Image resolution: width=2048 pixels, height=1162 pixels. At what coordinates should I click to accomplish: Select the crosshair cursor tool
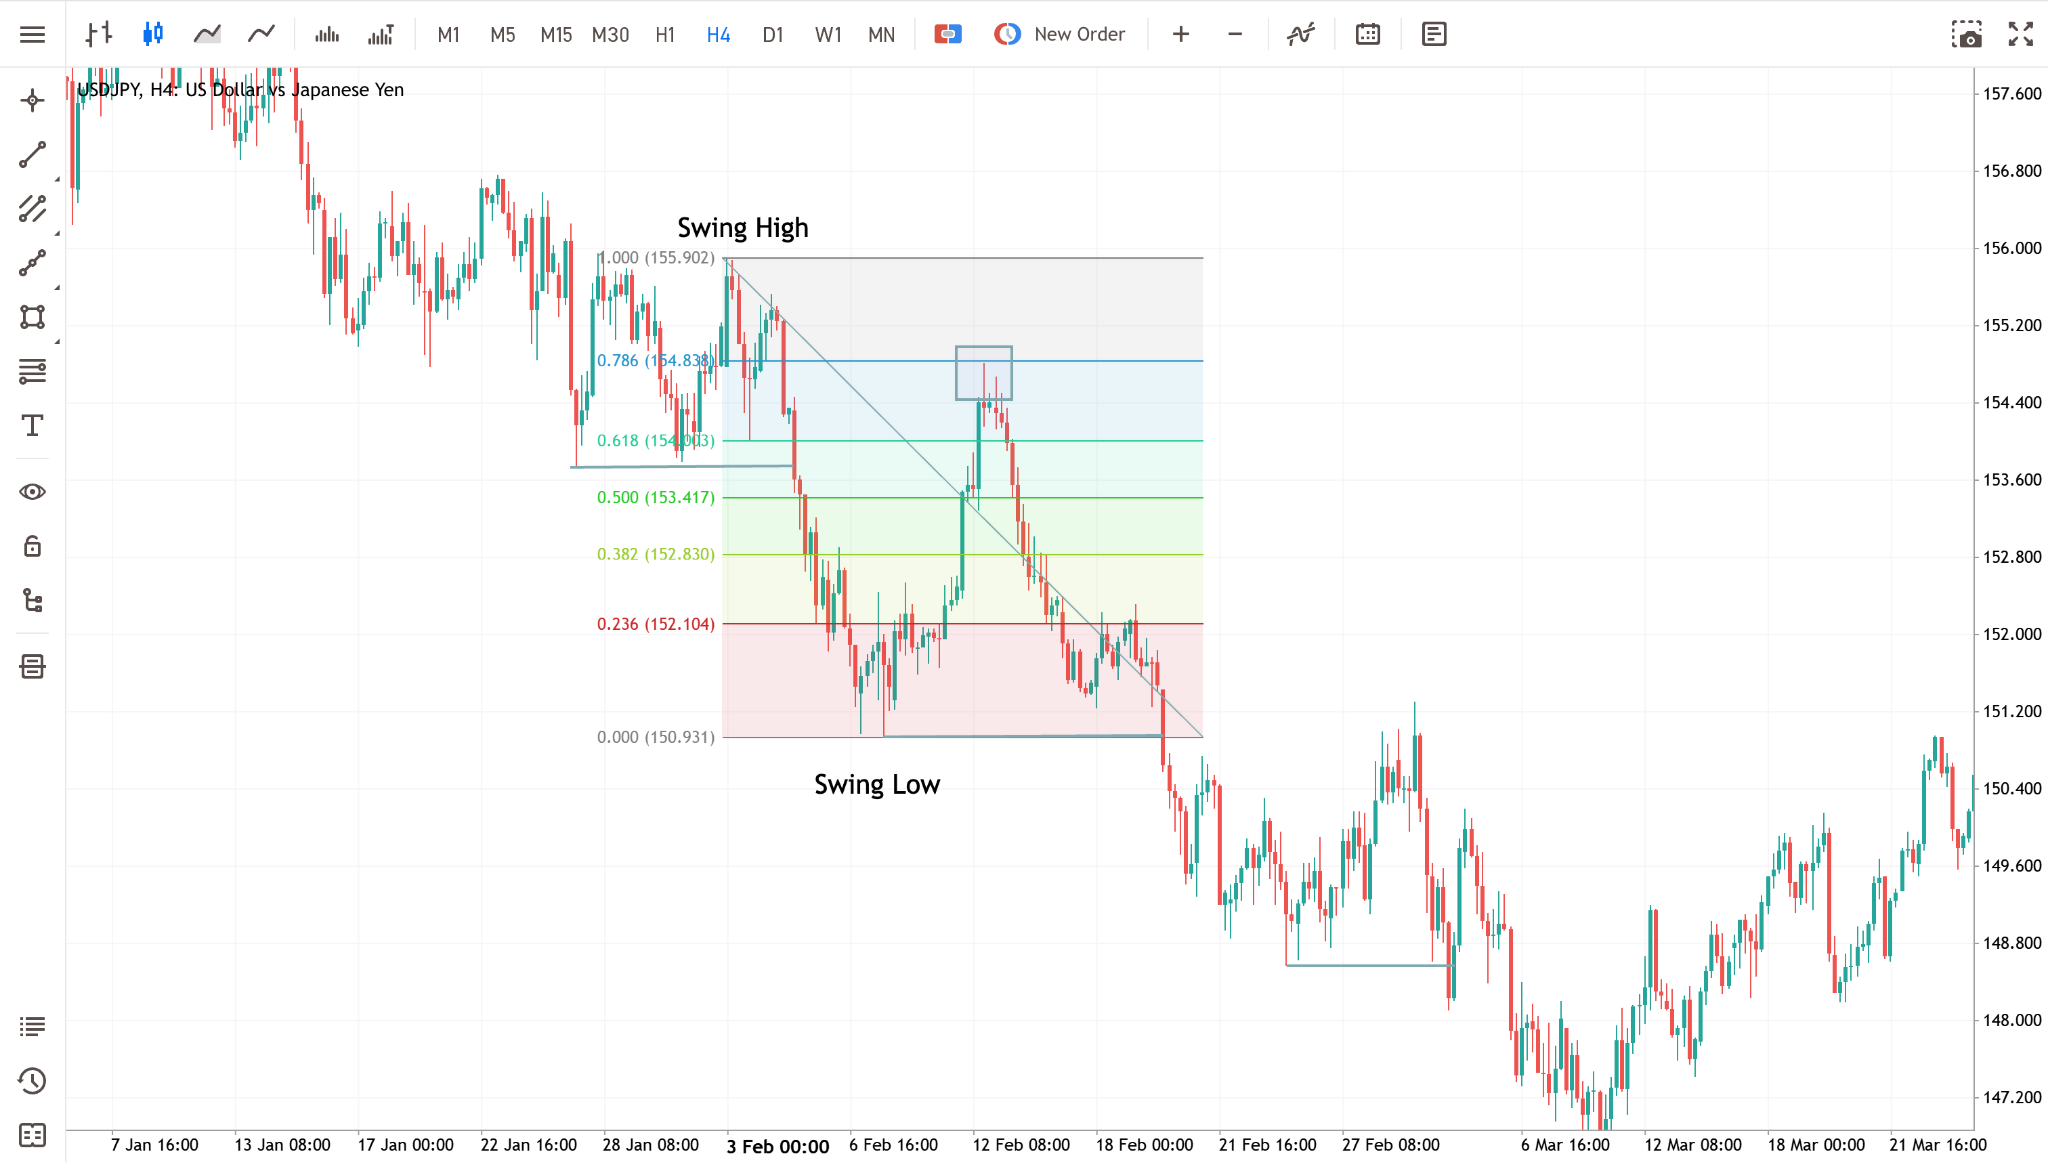[x=32, y=100]
